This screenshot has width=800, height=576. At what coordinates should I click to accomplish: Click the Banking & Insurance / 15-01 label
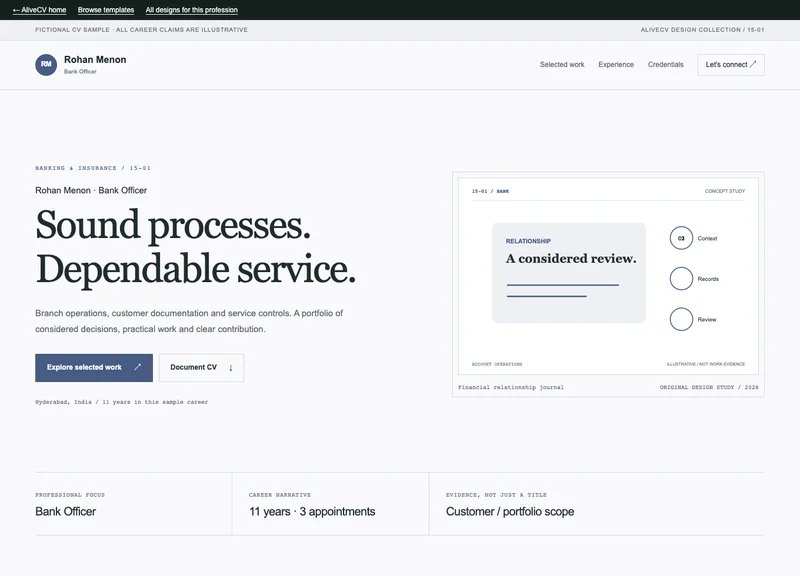pyautogui.click(x=93, y=168)
